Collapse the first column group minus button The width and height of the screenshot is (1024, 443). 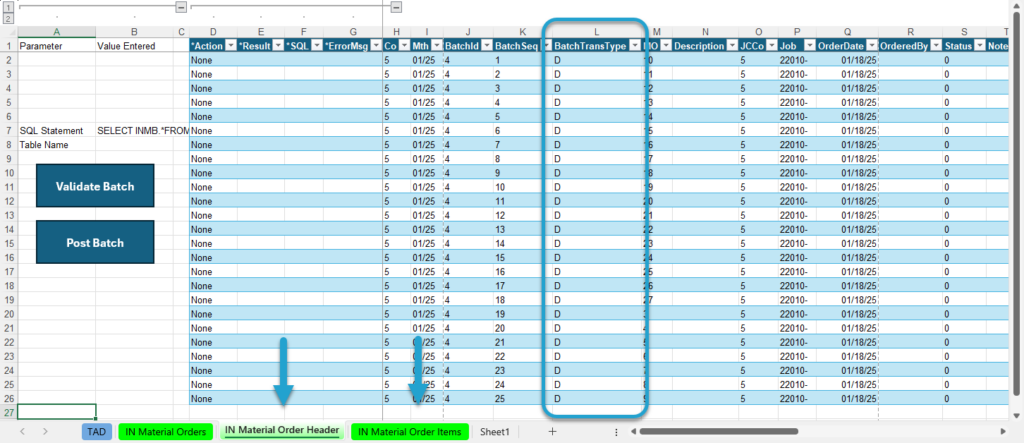[x=182, y=7]
